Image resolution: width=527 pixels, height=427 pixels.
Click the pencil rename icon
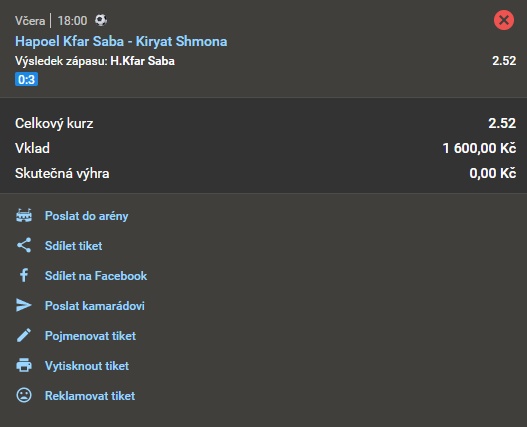[24, 335]
